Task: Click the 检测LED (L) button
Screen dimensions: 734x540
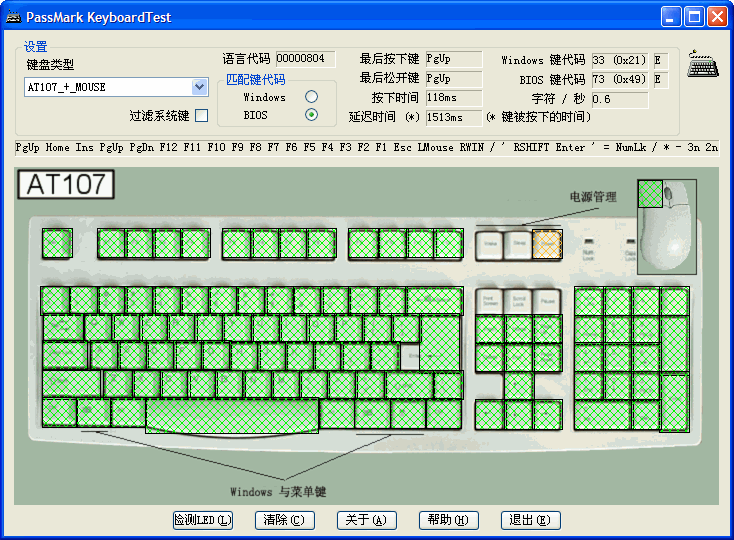Action: tap(203, 520)
